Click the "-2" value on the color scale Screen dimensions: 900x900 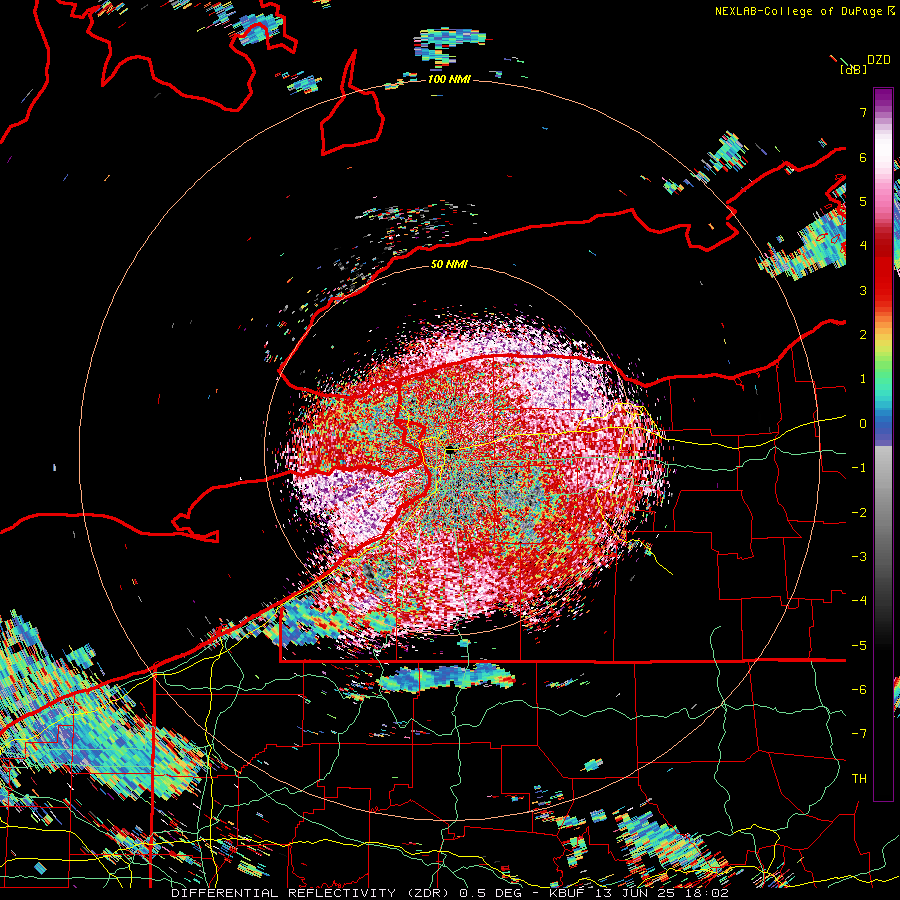[x=859, y=513]
